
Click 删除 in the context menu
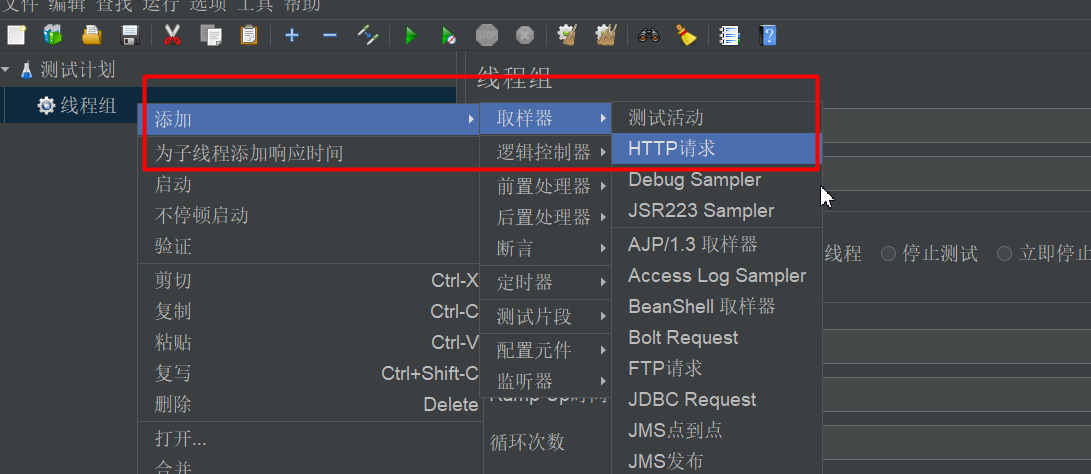click(x=174, y=405)
